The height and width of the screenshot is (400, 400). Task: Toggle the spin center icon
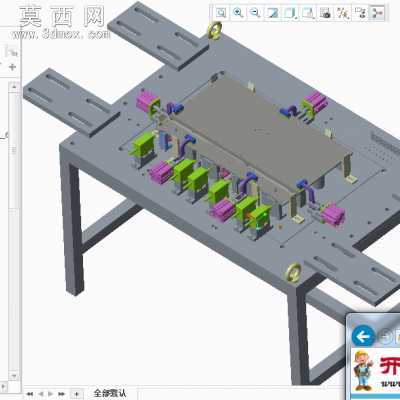[377, 13]
